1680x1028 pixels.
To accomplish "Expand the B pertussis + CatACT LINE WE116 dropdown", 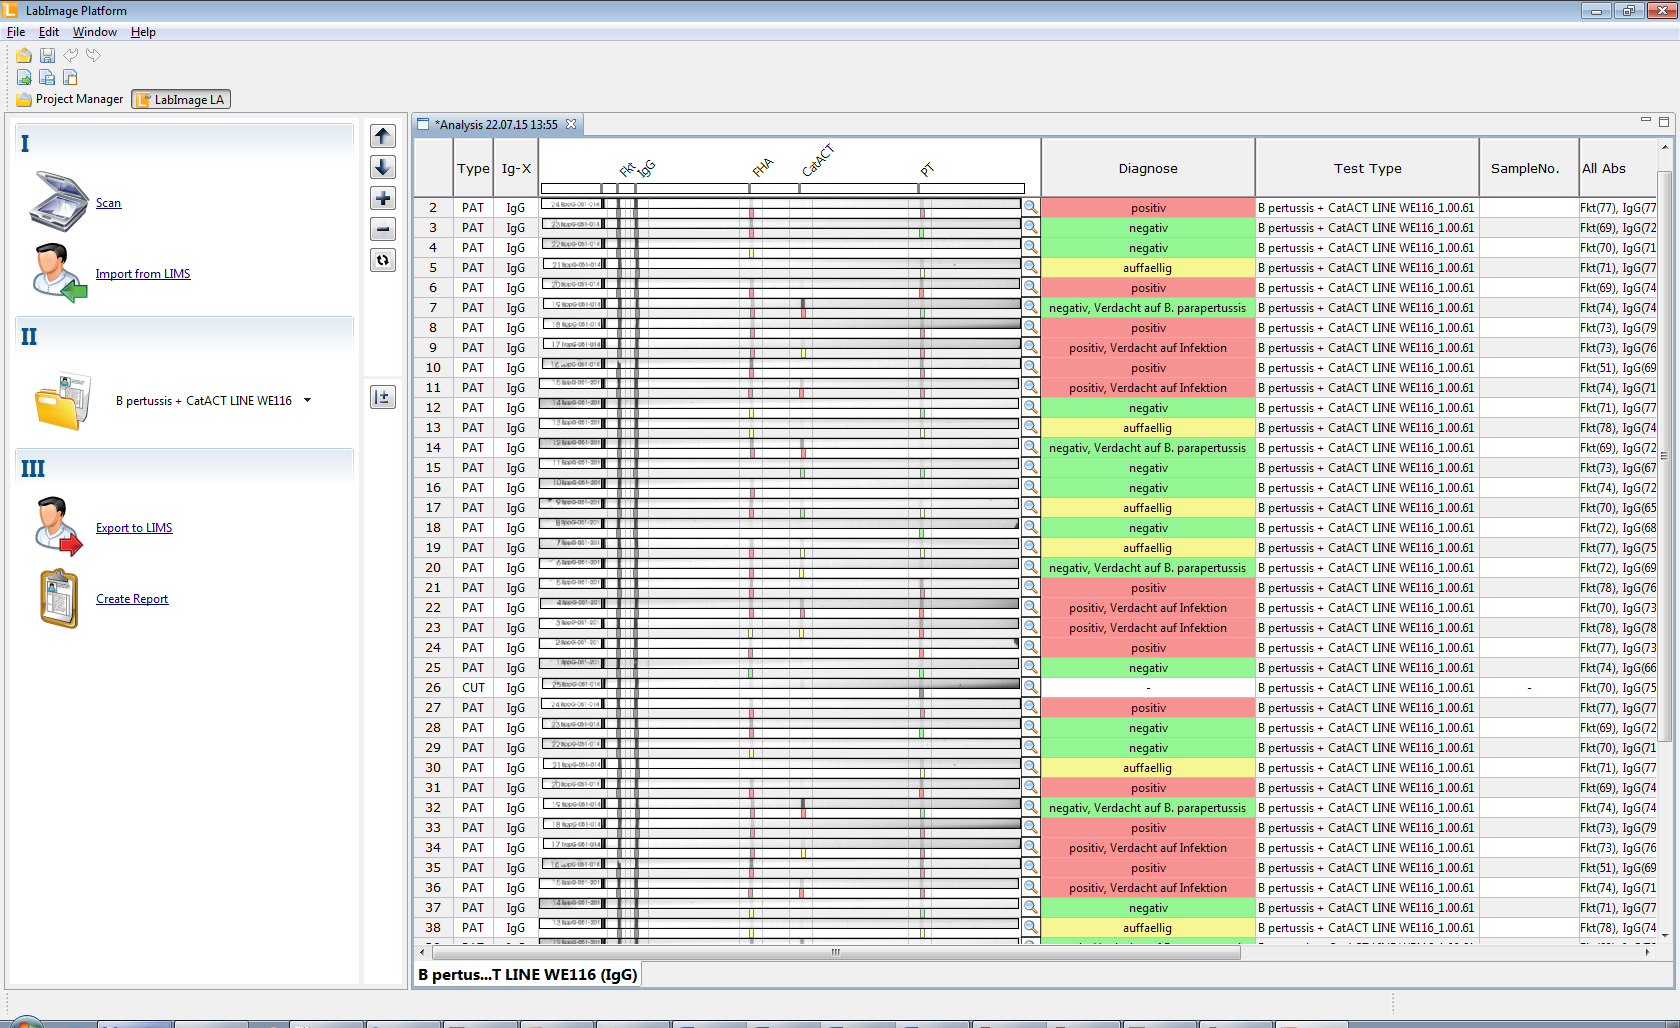I will click(x=309, y=400).
